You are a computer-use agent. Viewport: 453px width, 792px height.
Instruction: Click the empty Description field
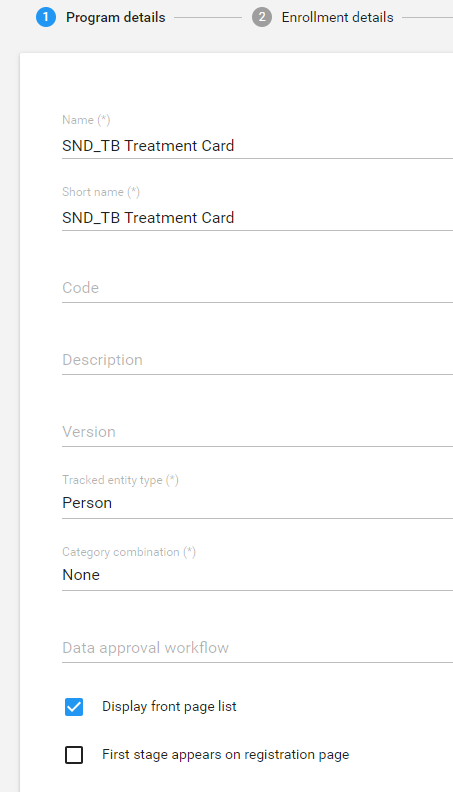pos(258,360)
